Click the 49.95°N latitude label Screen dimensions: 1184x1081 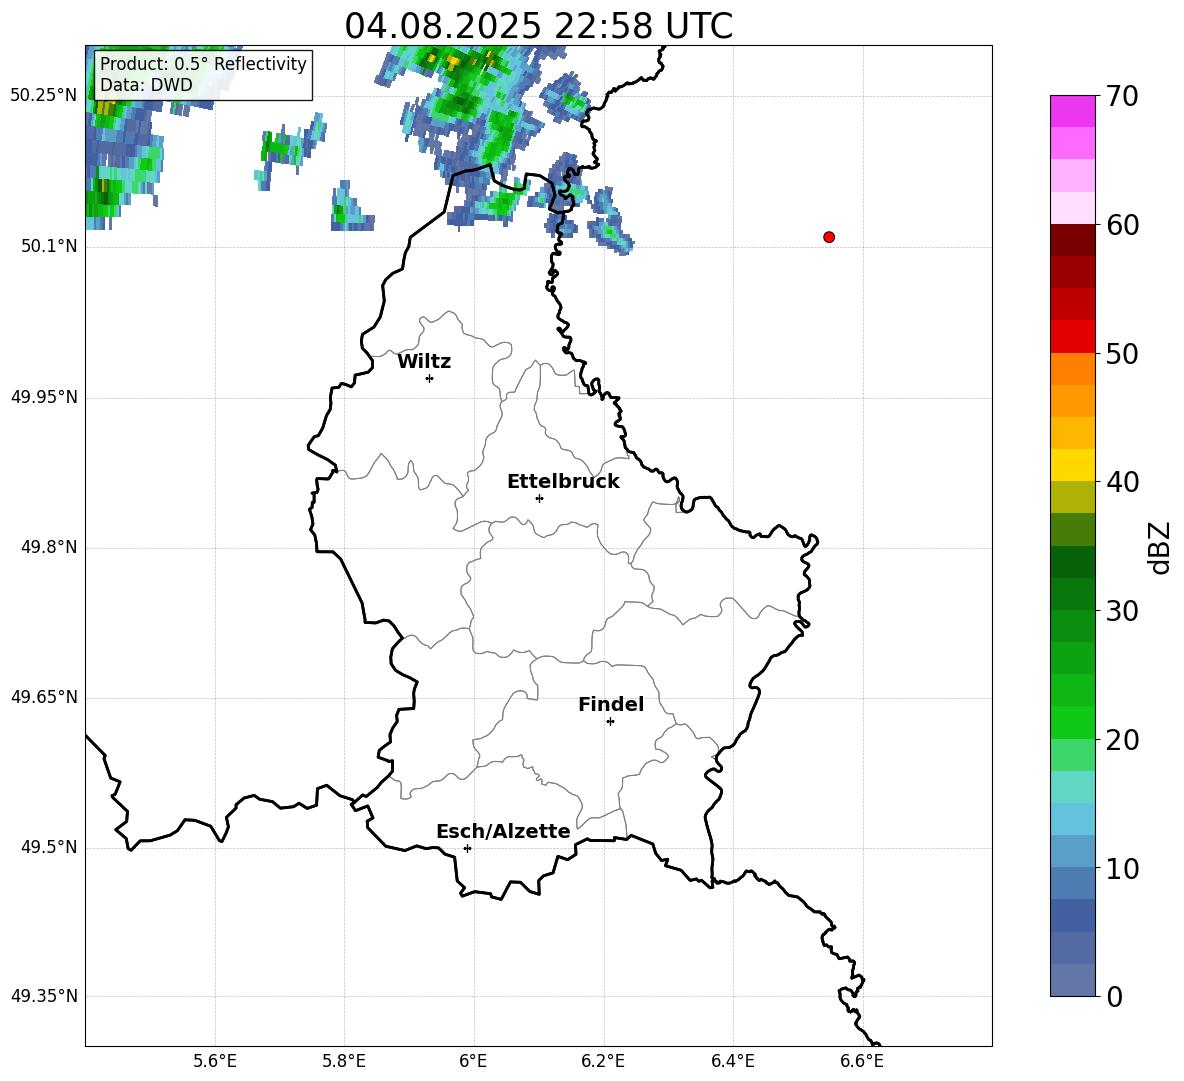44,397
